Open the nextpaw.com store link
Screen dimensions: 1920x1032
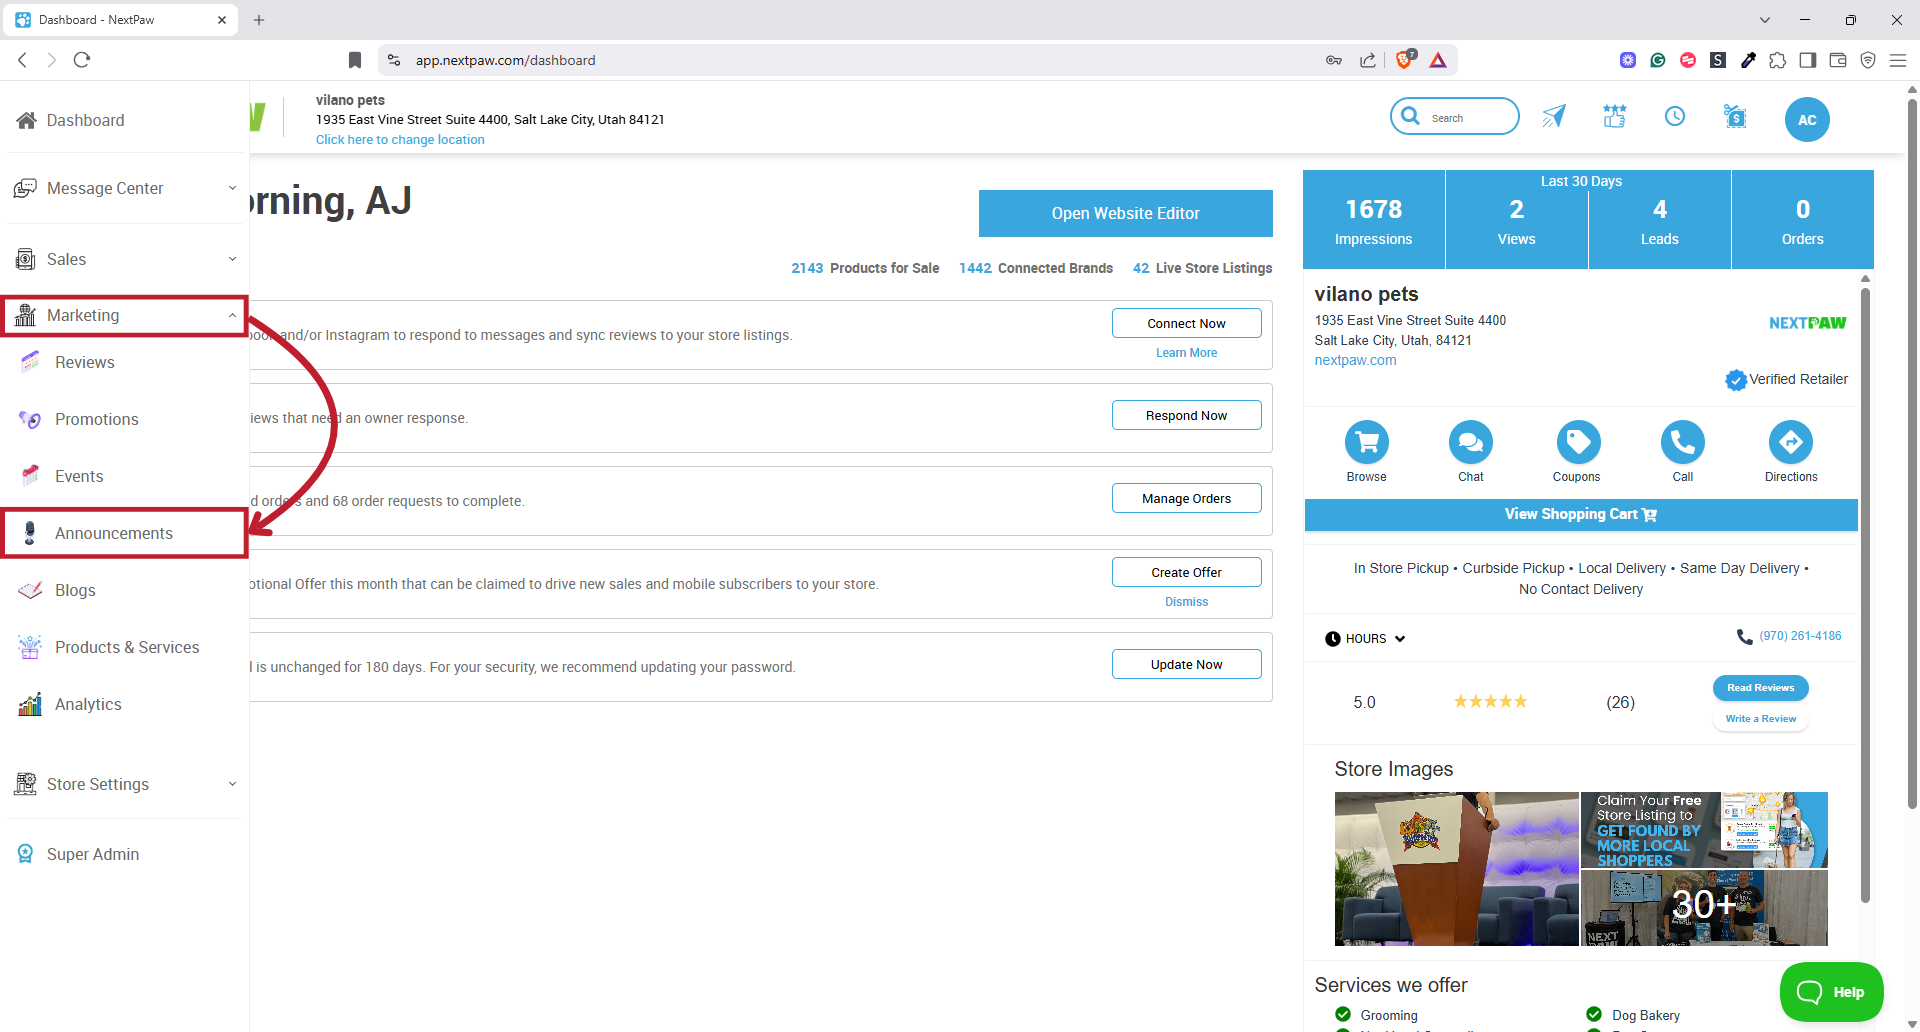[1355, 360]
